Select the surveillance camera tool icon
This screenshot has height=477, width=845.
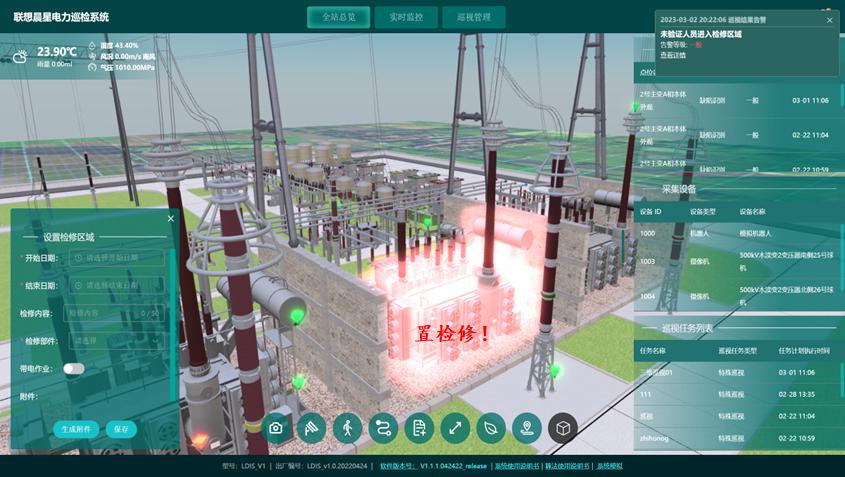click(311, 428)
